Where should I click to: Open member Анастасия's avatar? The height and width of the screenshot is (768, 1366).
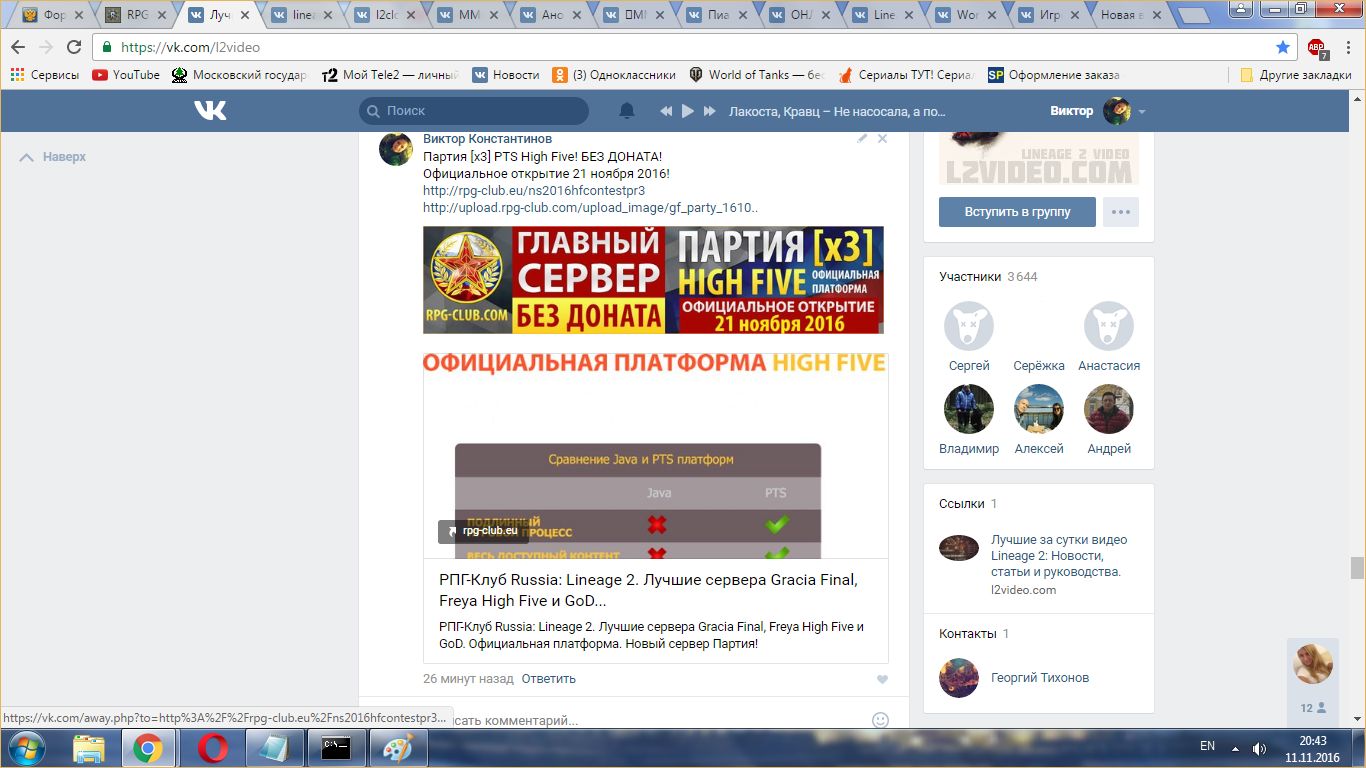1109,326
